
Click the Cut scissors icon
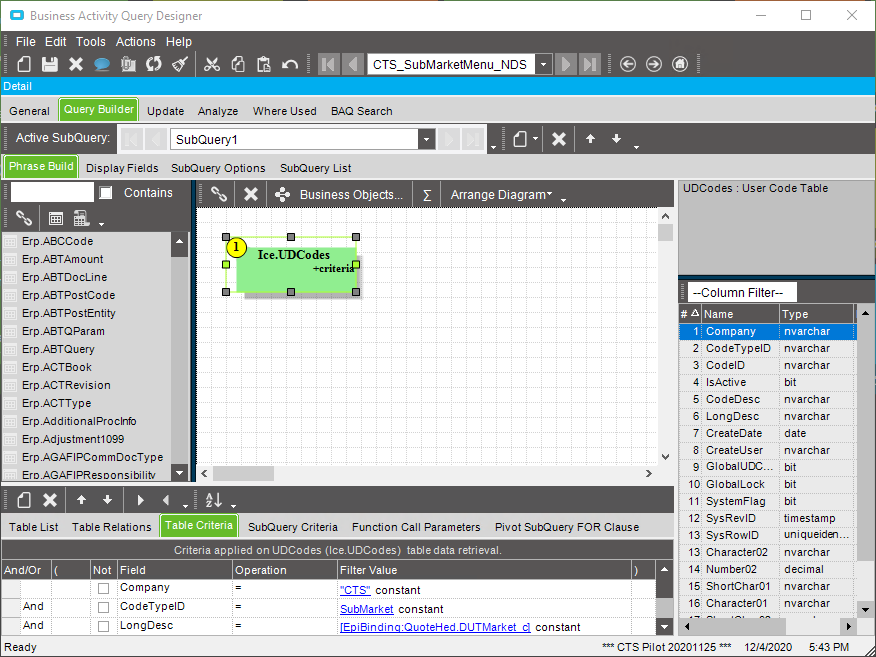click(212, 65)
